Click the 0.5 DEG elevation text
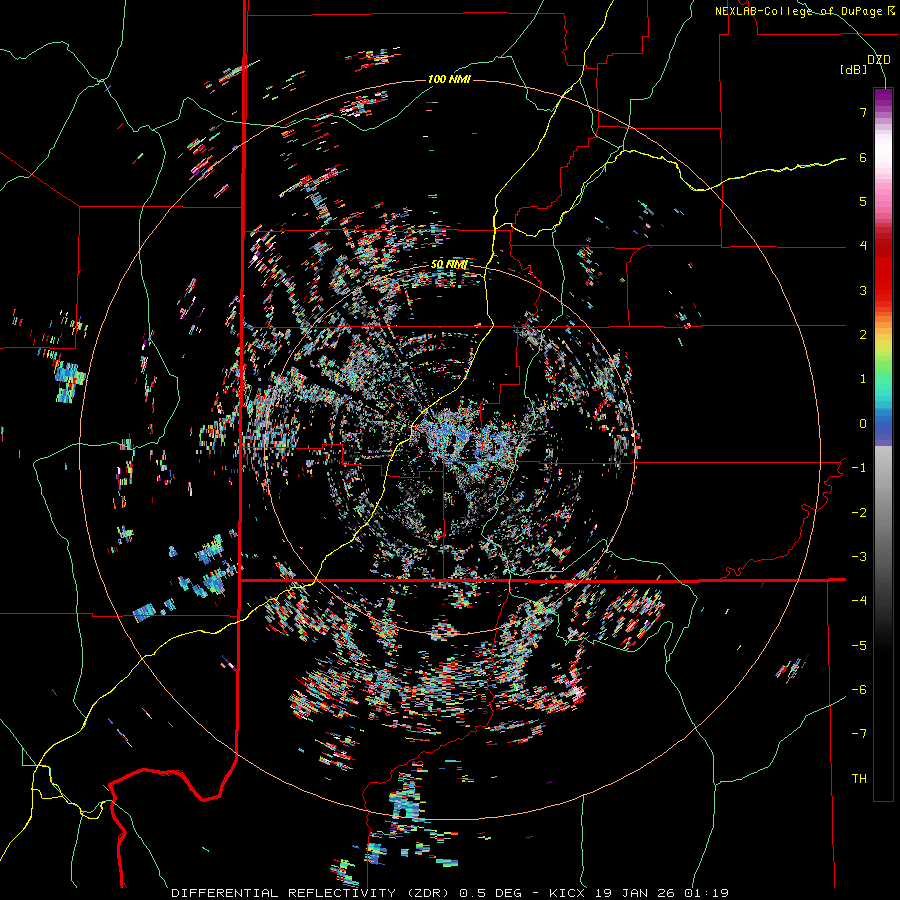 (490, 893)
